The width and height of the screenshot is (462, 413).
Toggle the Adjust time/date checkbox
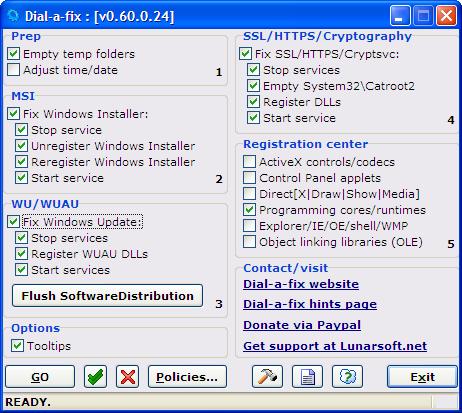(13, 70)
